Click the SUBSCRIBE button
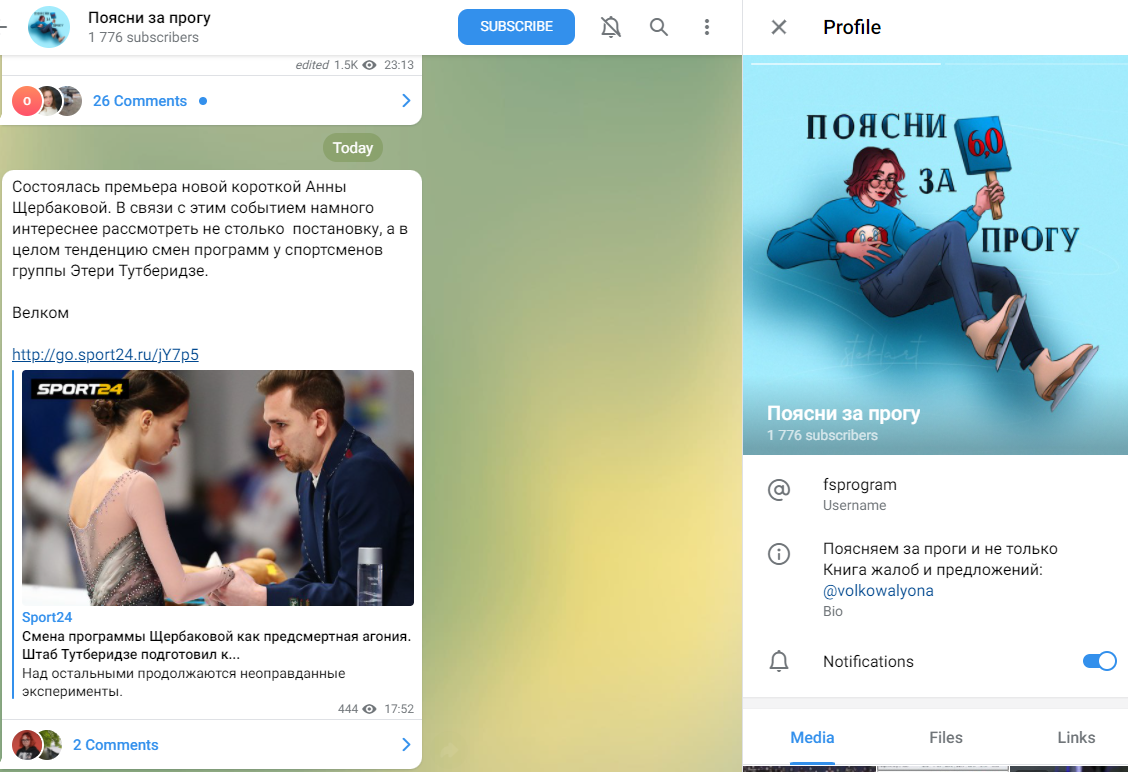 click(x=516, y=27)
